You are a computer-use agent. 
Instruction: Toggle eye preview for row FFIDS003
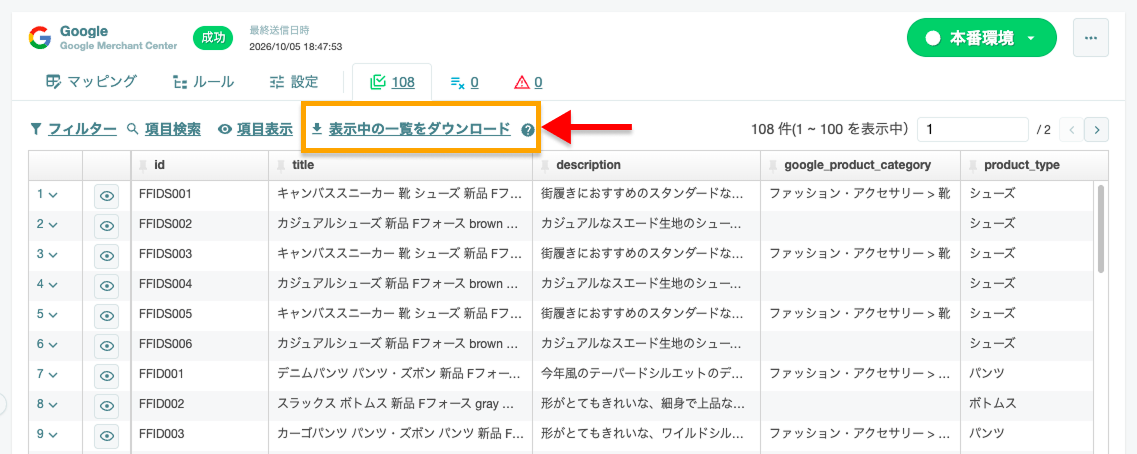coord(107,255)
